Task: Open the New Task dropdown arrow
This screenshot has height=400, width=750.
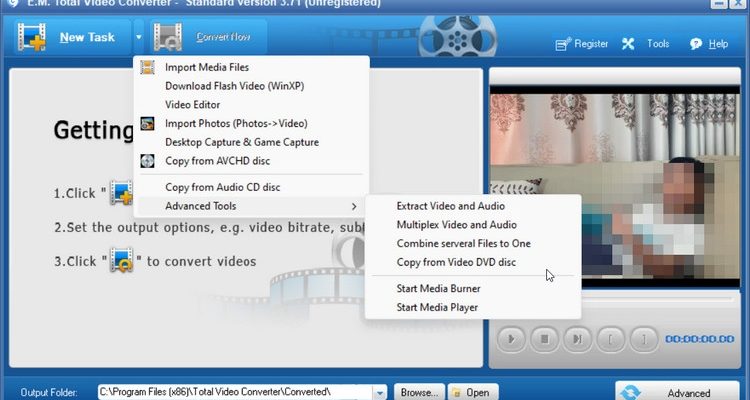Action: pos(138,37)
